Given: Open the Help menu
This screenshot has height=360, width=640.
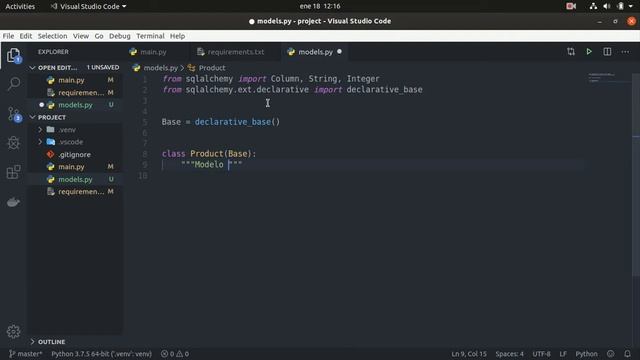Looking at the screenshot, I should (x=177, y=36).
